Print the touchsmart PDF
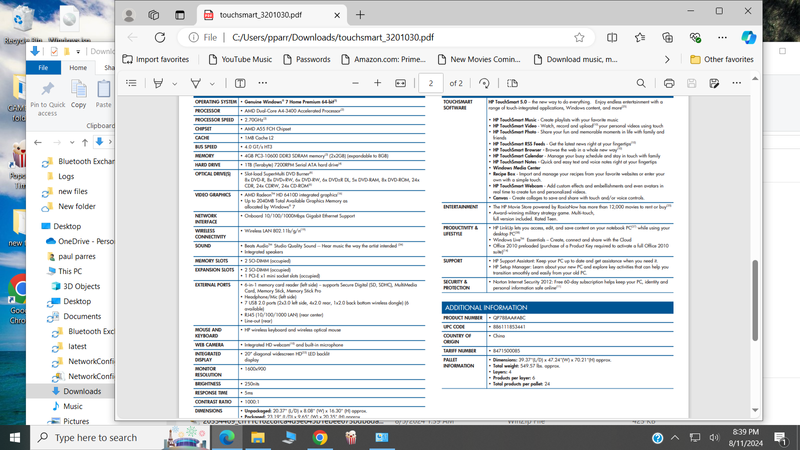 [669, 83]
